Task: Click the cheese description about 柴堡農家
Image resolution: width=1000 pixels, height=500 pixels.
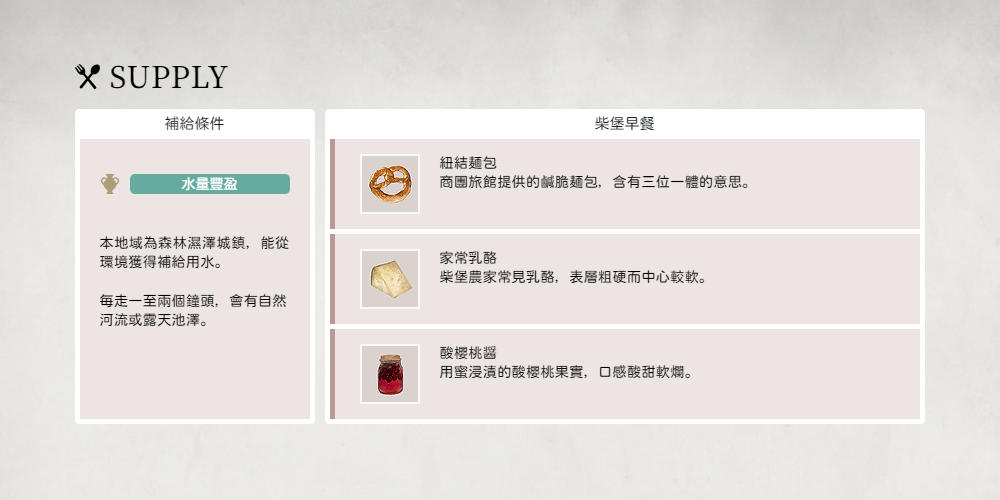Action: click(573, 277)
